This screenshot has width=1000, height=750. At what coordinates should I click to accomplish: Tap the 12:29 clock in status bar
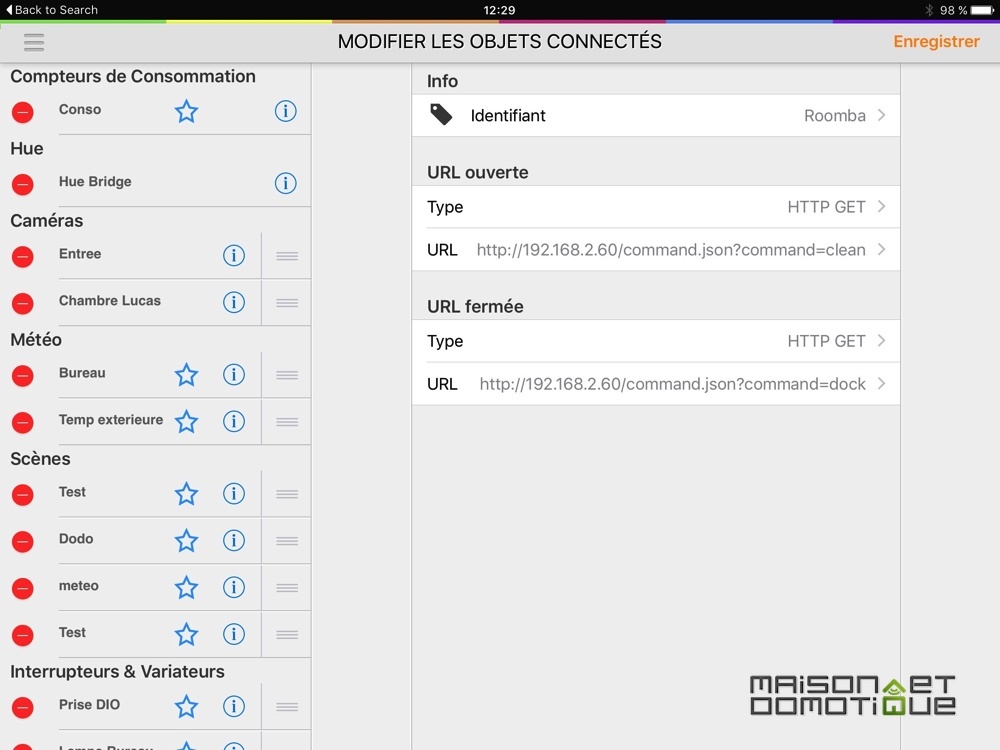499,10
